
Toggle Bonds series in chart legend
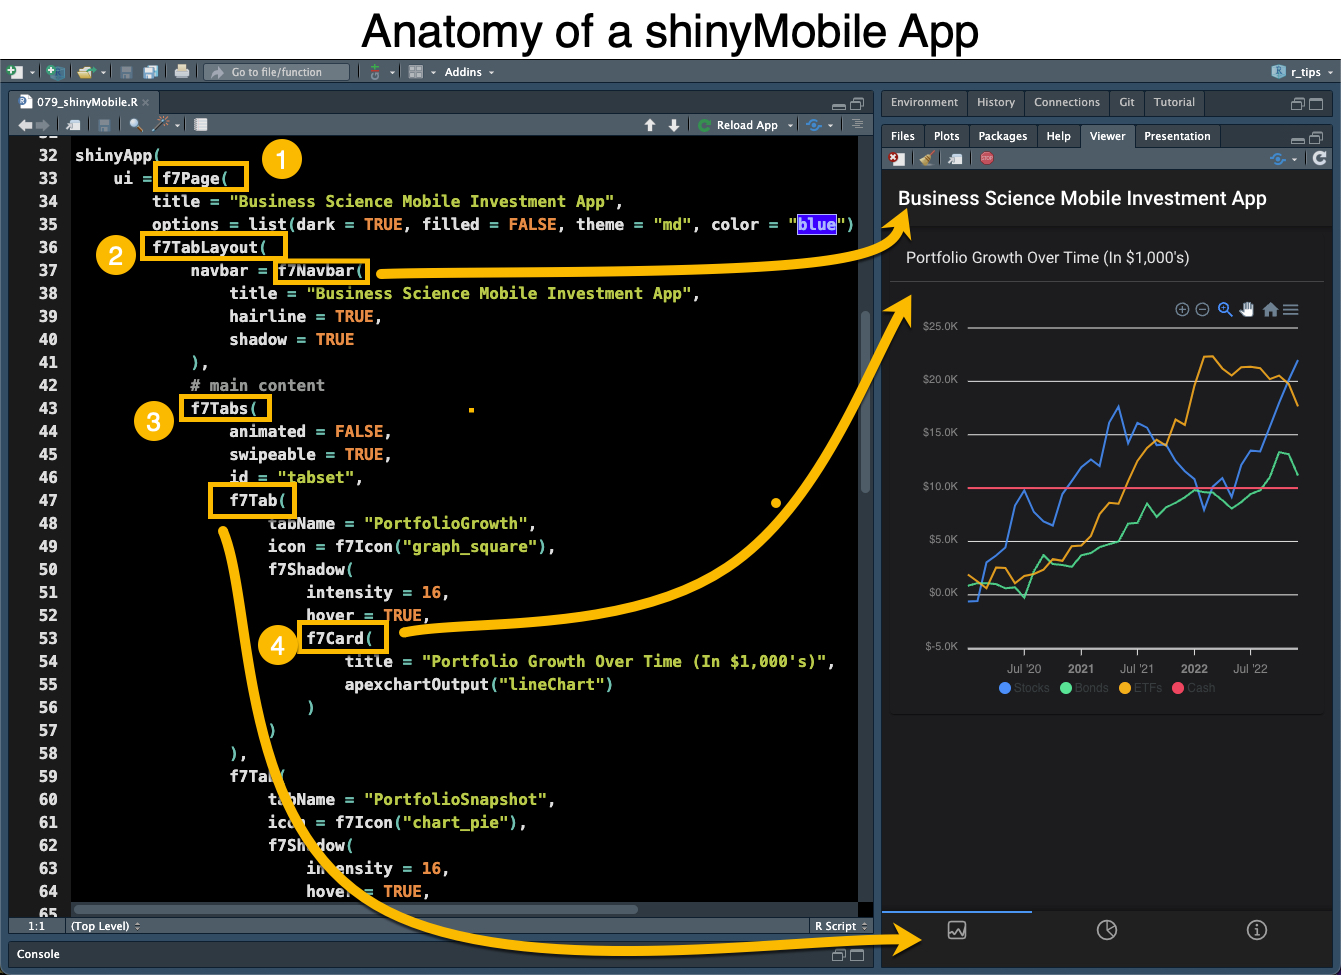click(1085, 688)
